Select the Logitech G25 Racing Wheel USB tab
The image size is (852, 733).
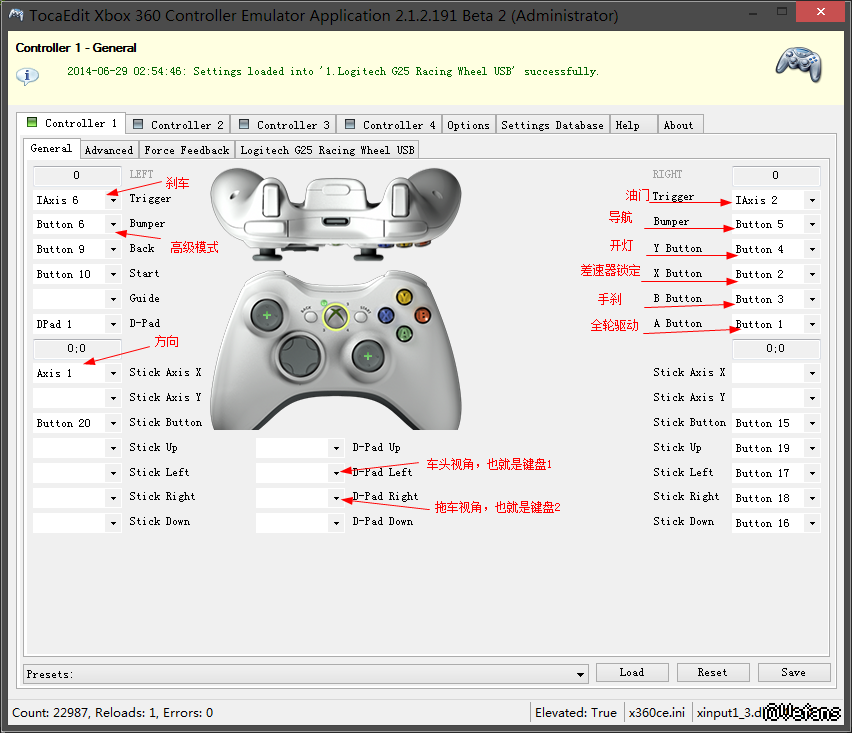(328, 150)
